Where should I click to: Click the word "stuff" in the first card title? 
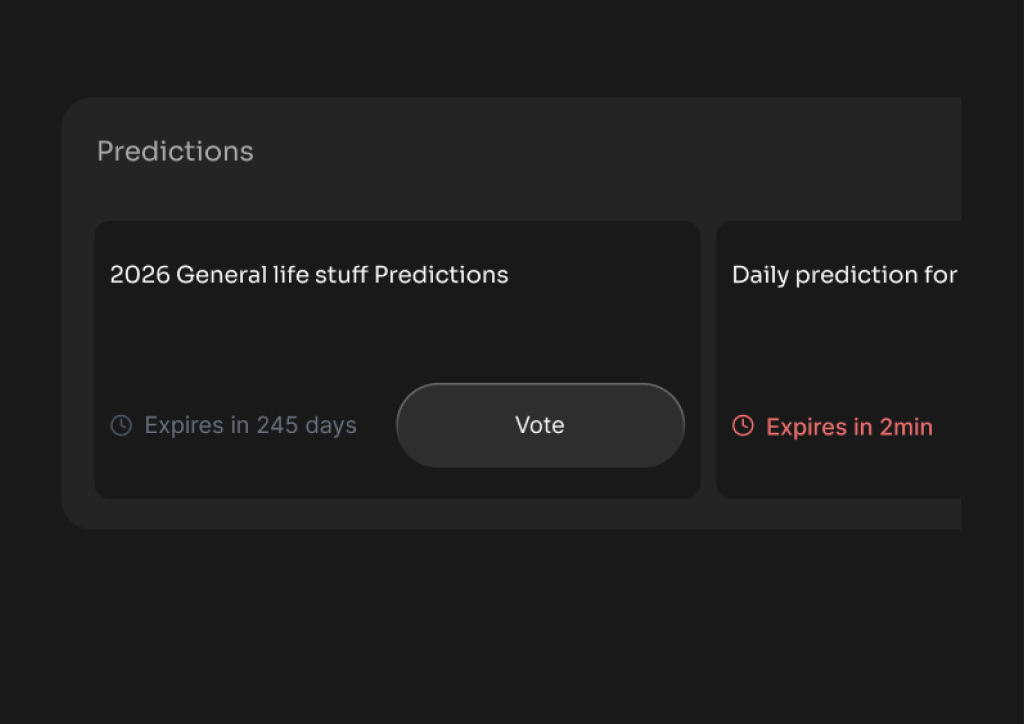[341, 275]
